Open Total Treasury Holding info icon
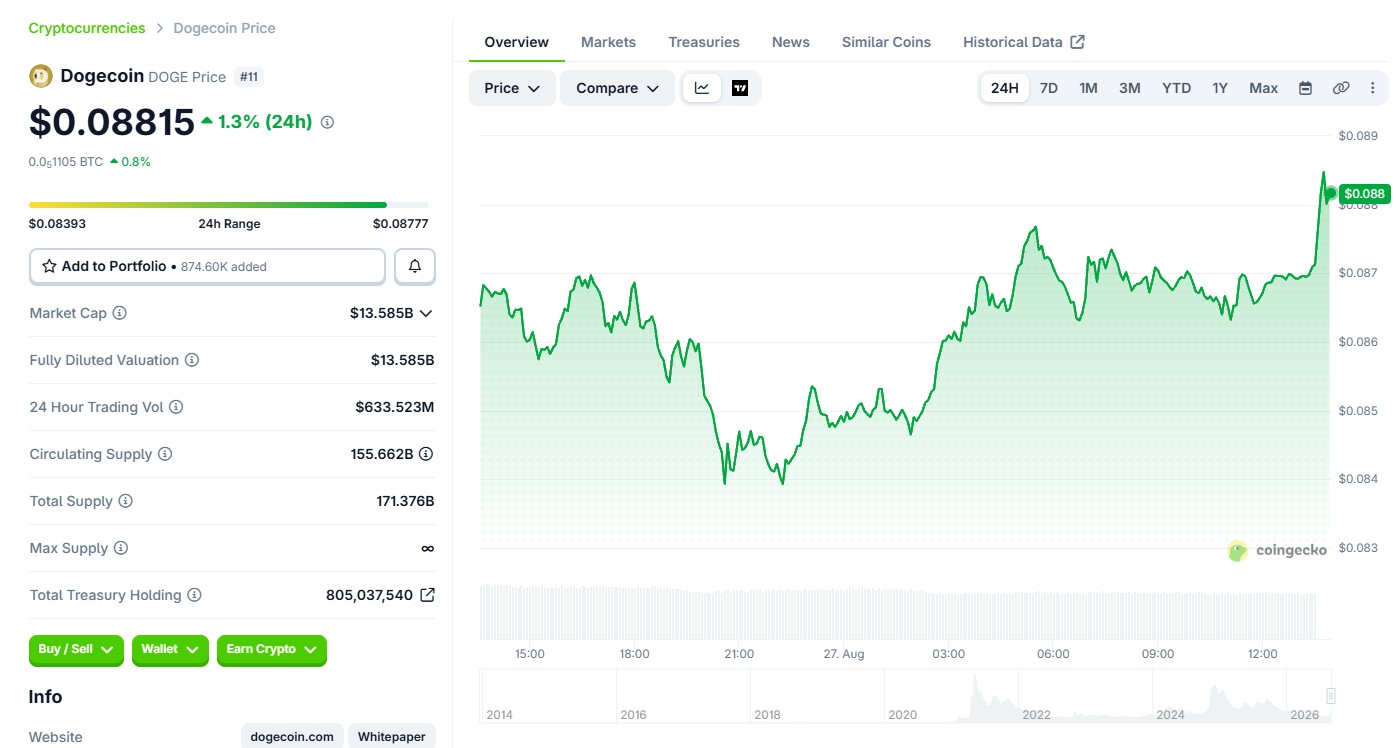 [x=194, y=595]
